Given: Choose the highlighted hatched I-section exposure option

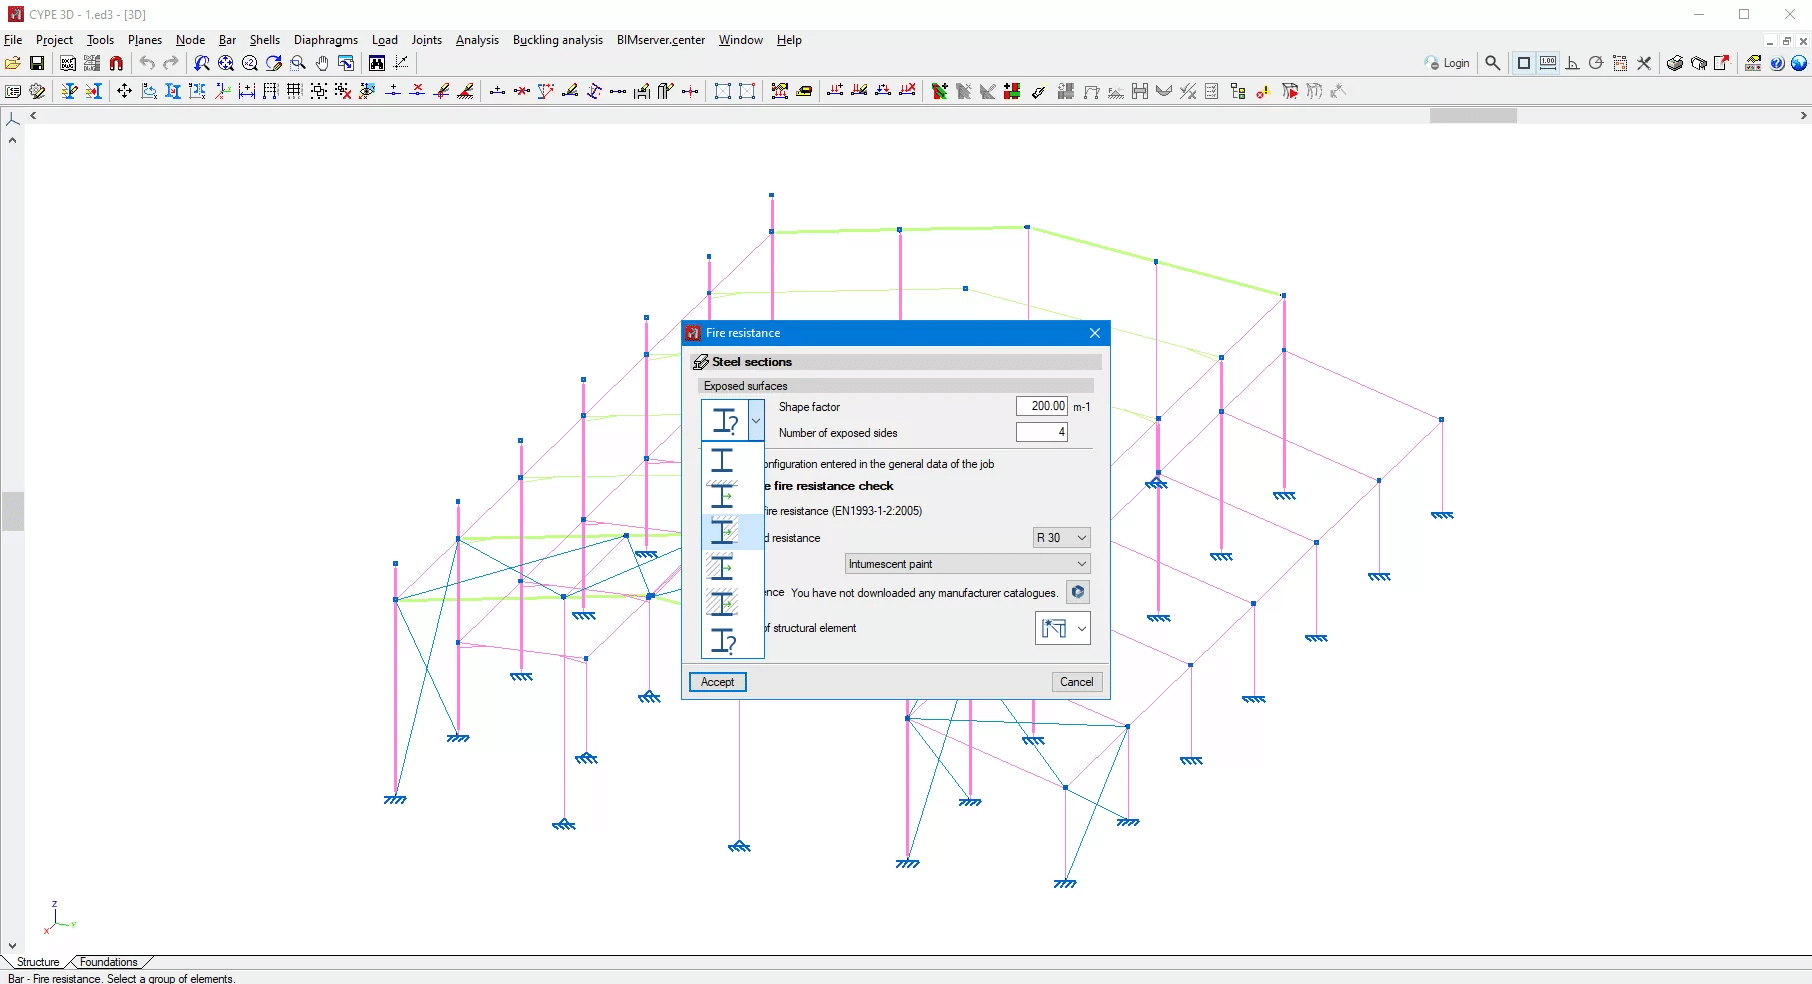Looking at the screenshot, I should coord(722,531).
